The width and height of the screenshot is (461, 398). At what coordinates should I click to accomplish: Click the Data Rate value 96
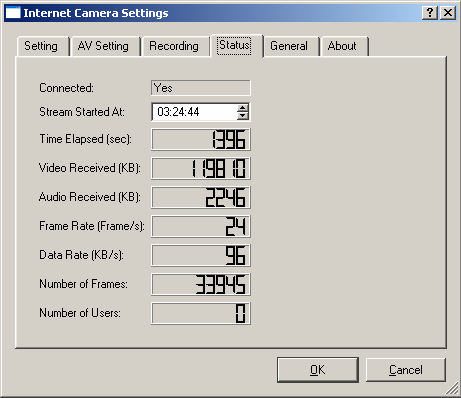point(201,255)
